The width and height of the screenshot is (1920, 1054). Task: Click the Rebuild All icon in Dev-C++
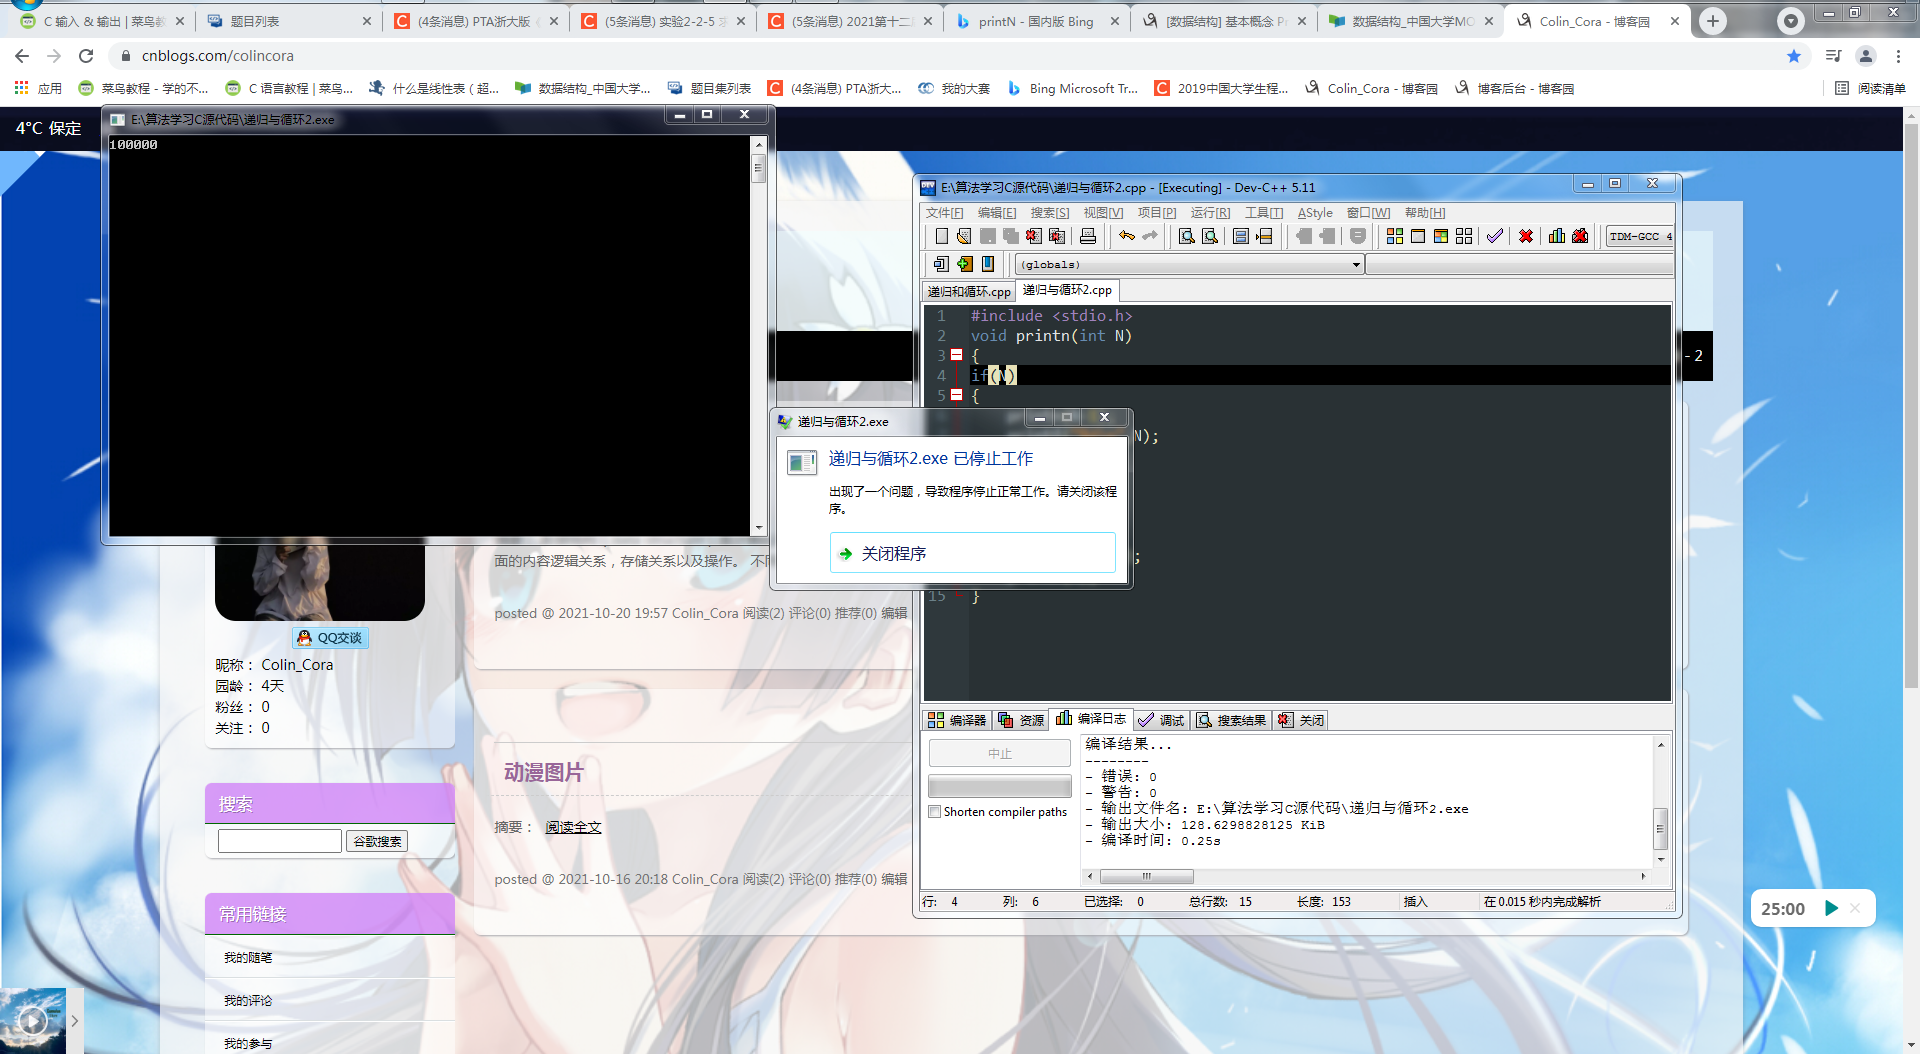1464,236
